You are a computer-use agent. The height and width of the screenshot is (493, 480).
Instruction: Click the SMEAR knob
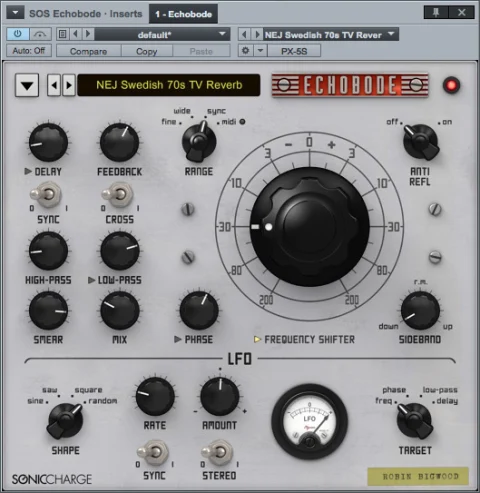pyautogui.click(x=48, y=311)
